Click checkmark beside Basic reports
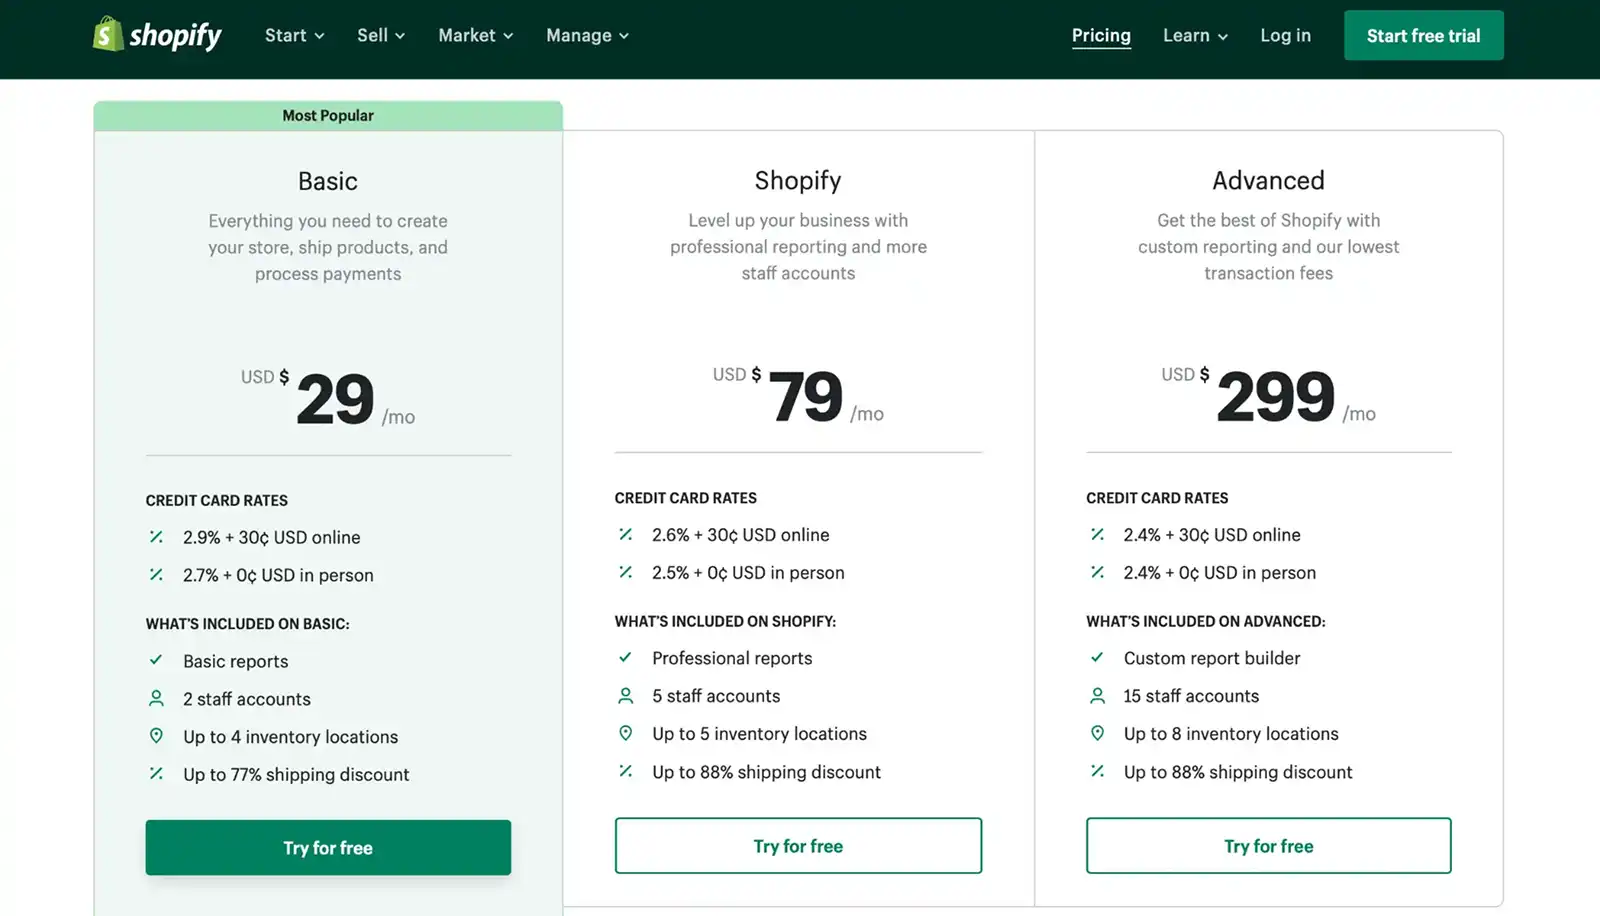 point(156,660)
